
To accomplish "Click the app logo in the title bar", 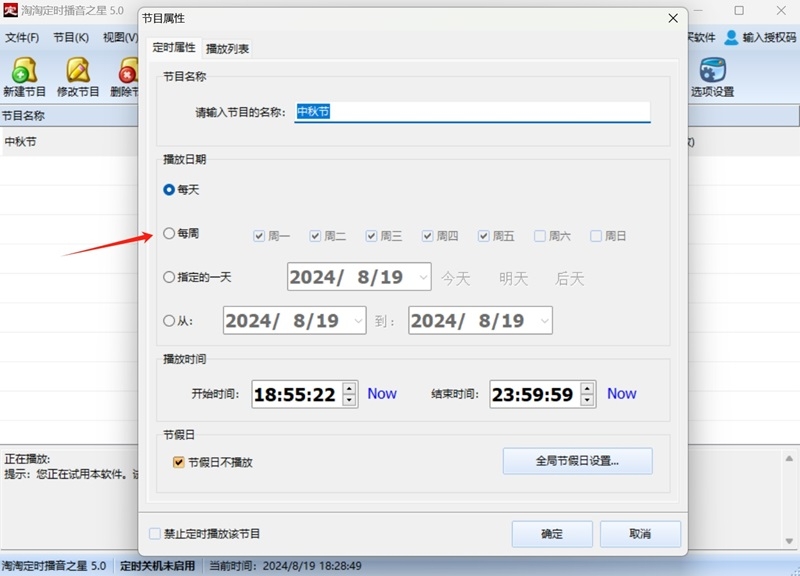I will click(x=11, y=9).
